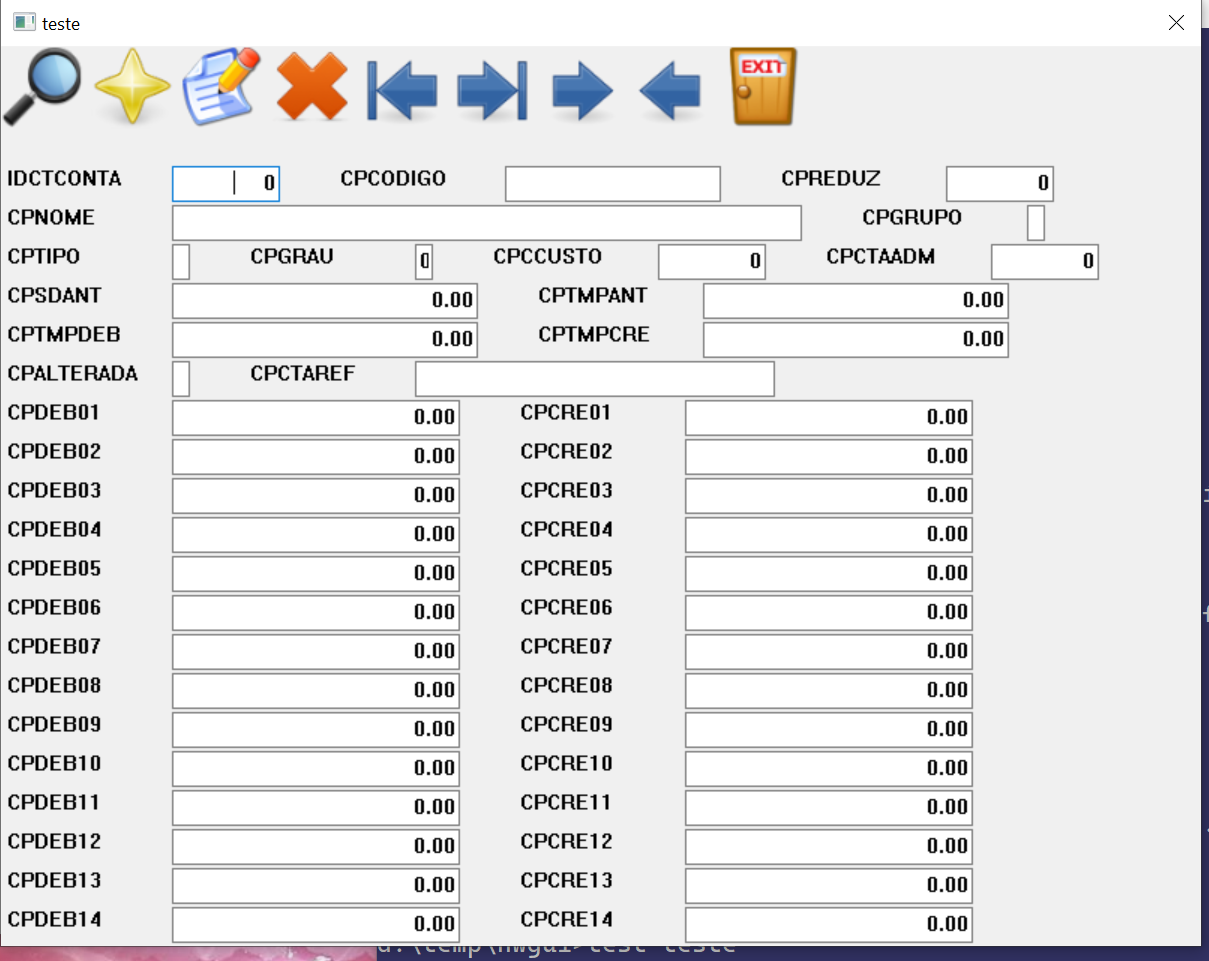
Task: Click the small CPALTERADA field
Action: 181,379
